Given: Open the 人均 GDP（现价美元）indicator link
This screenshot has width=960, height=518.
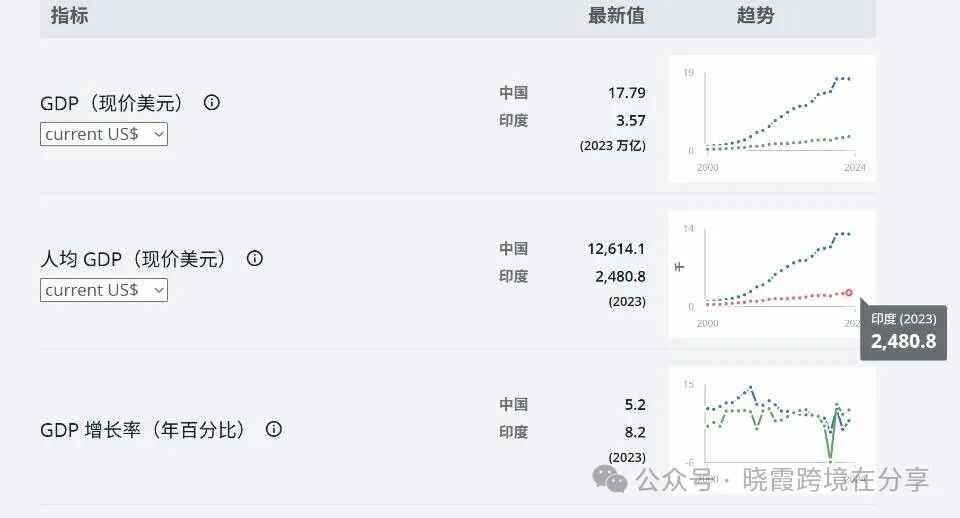Looking at the screenshot, I should 134,259.
